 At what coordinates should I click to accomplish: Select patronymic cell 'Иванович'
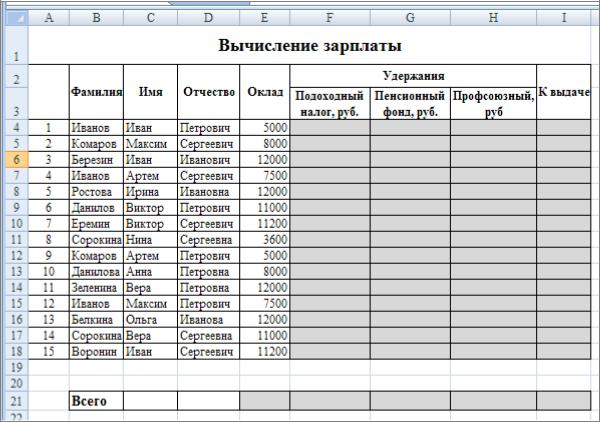click(209, 160)
